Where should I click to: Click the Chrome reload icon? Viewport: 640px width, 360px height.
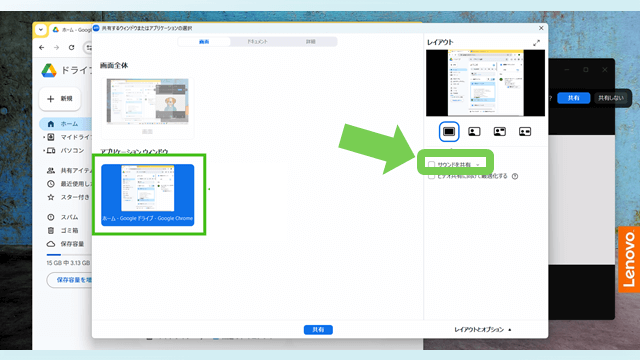tap(71, 47)
